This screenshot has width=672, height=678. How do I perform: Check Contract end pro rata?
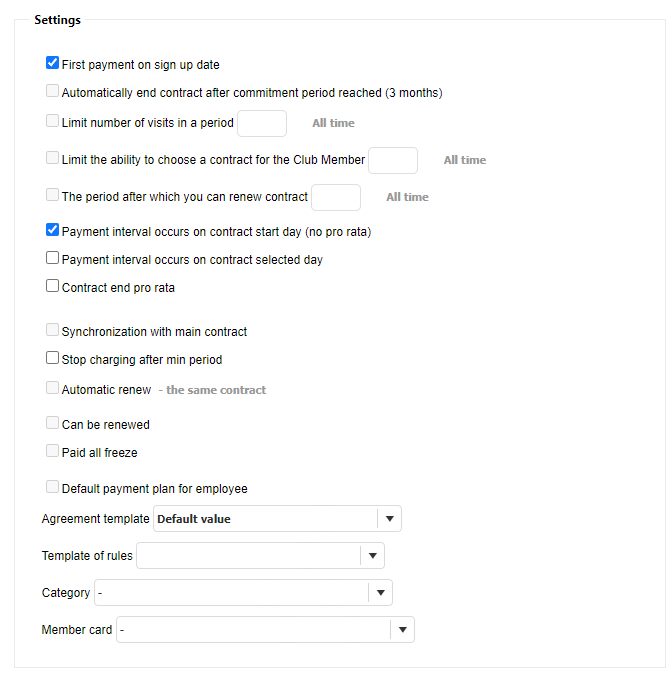click(x=52, y=286)
